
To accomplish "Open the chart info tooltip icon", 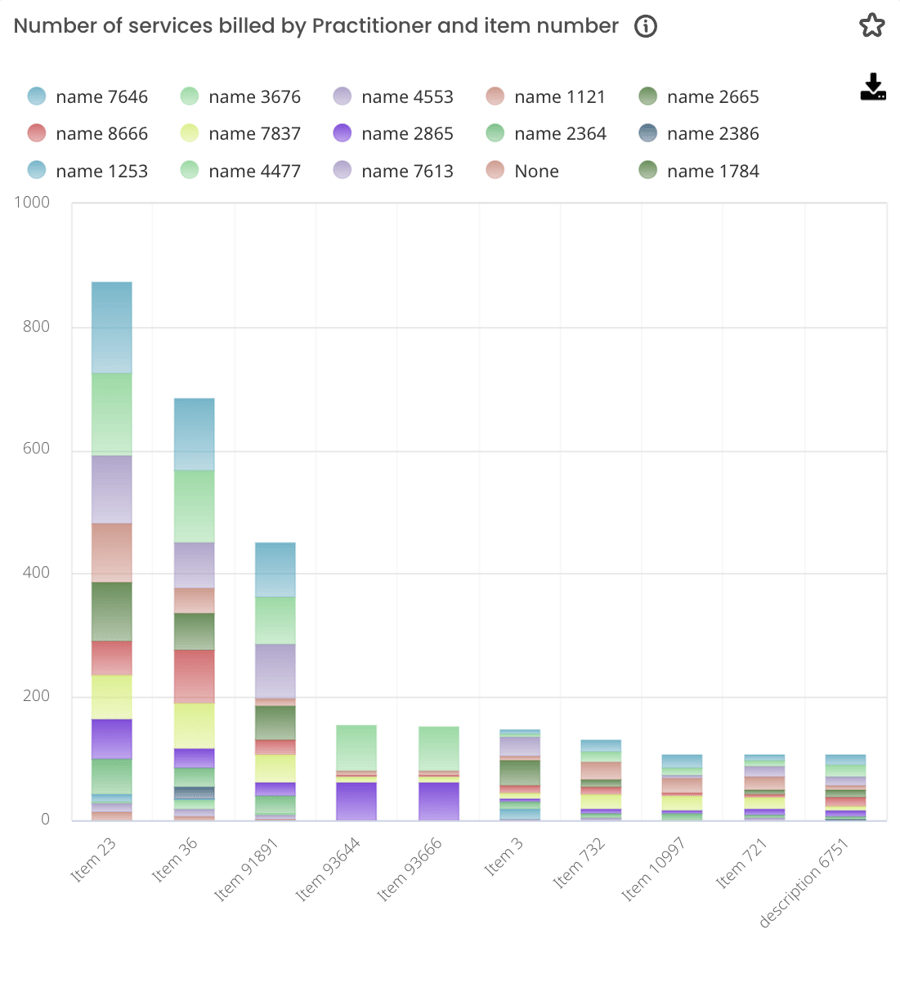I will (645, 26).
